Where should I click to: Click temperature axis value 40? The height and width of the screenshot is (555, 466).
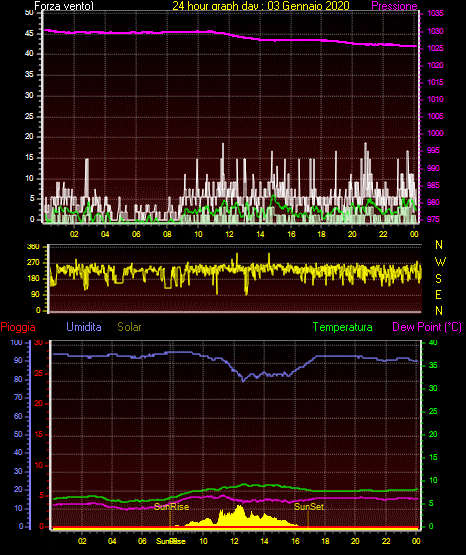[433, 343]
